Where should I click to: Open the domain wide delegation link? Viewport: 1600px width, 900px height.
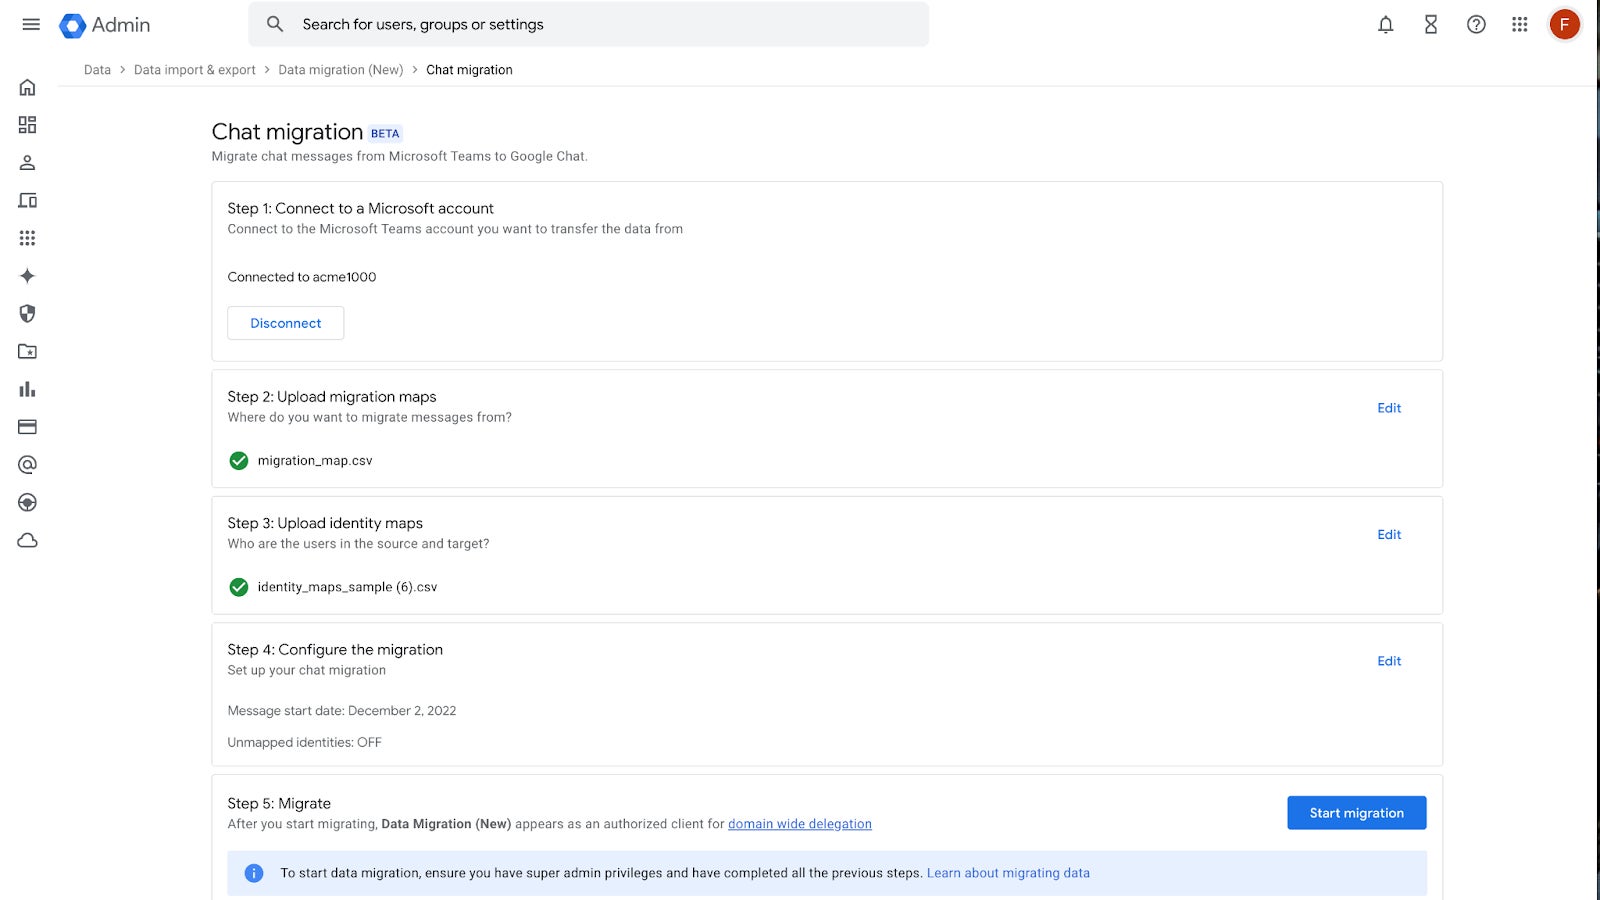click(800, 824)
